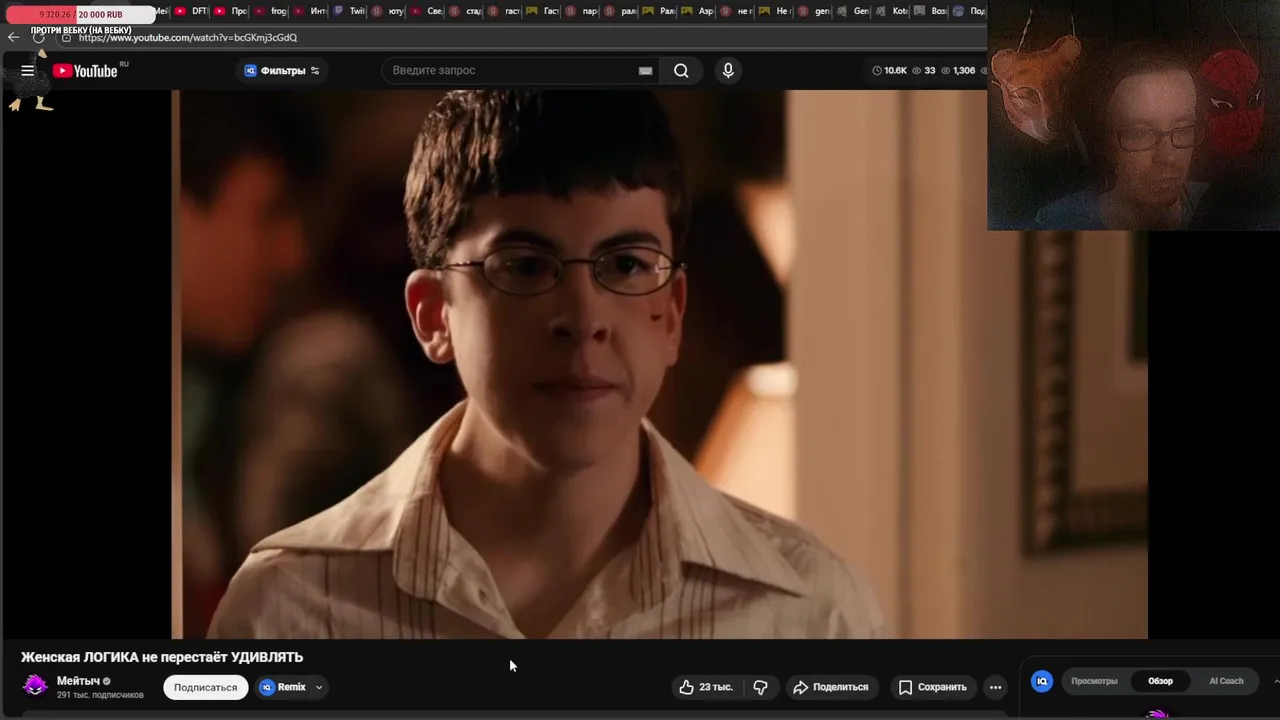This screenshot has width=1280, height=720.
Task: Open the on-screen keyboard in the search box
Action: [645, 70]
